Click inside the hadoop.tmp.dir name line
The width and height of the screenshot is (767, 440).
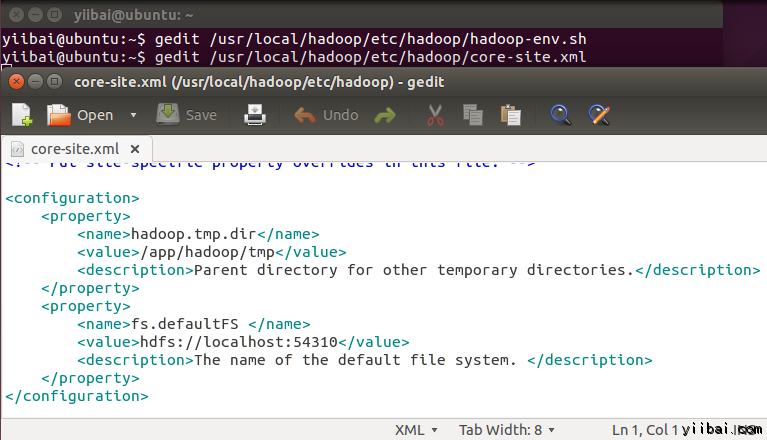pyautogui.click(x=199, y=234)
